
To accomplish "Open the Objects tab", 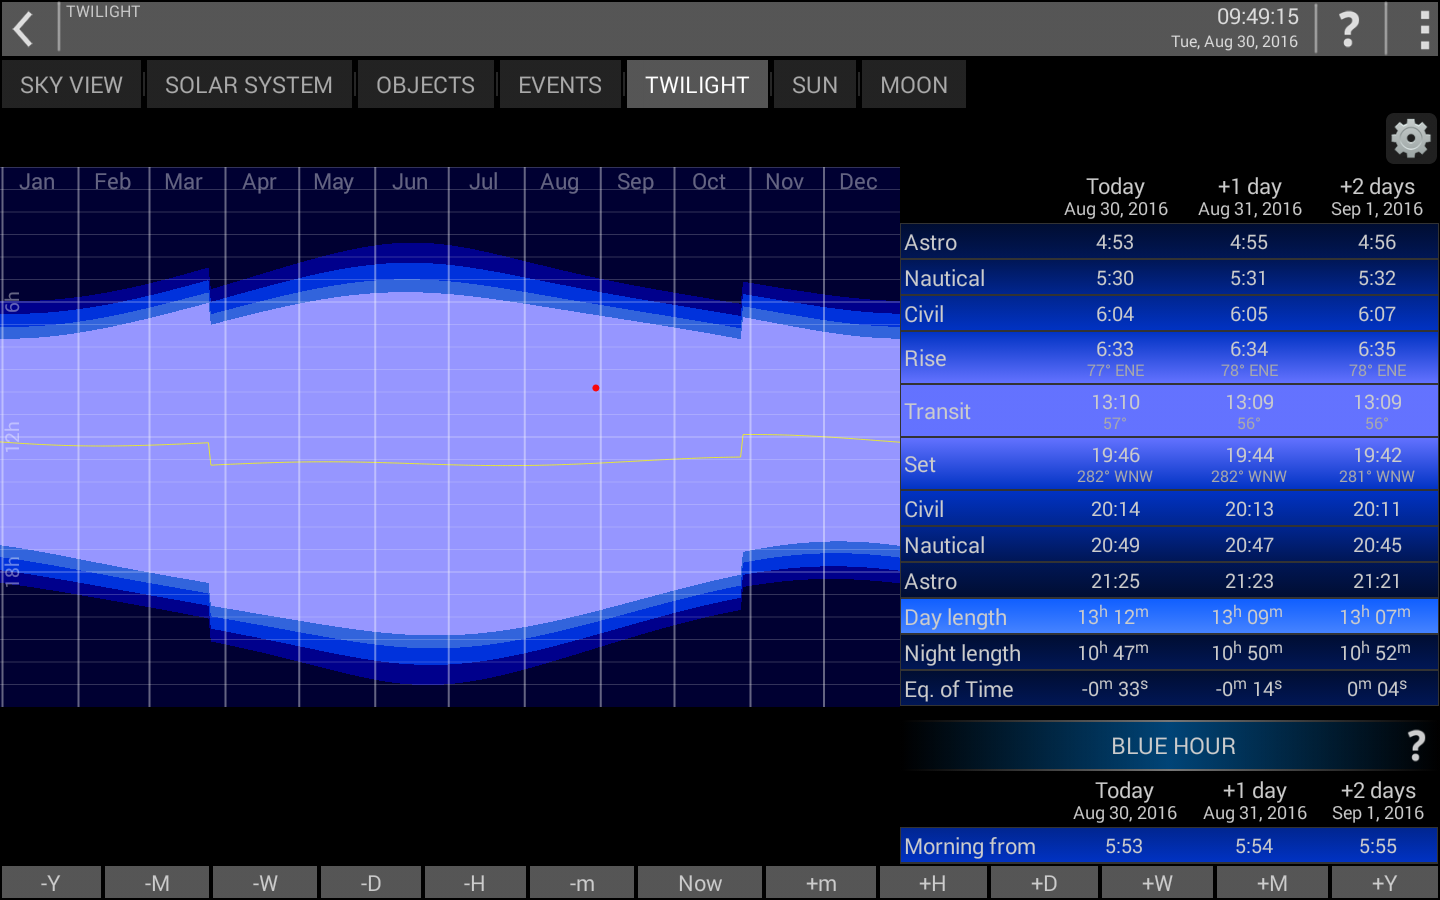I will tap(426, 85).
